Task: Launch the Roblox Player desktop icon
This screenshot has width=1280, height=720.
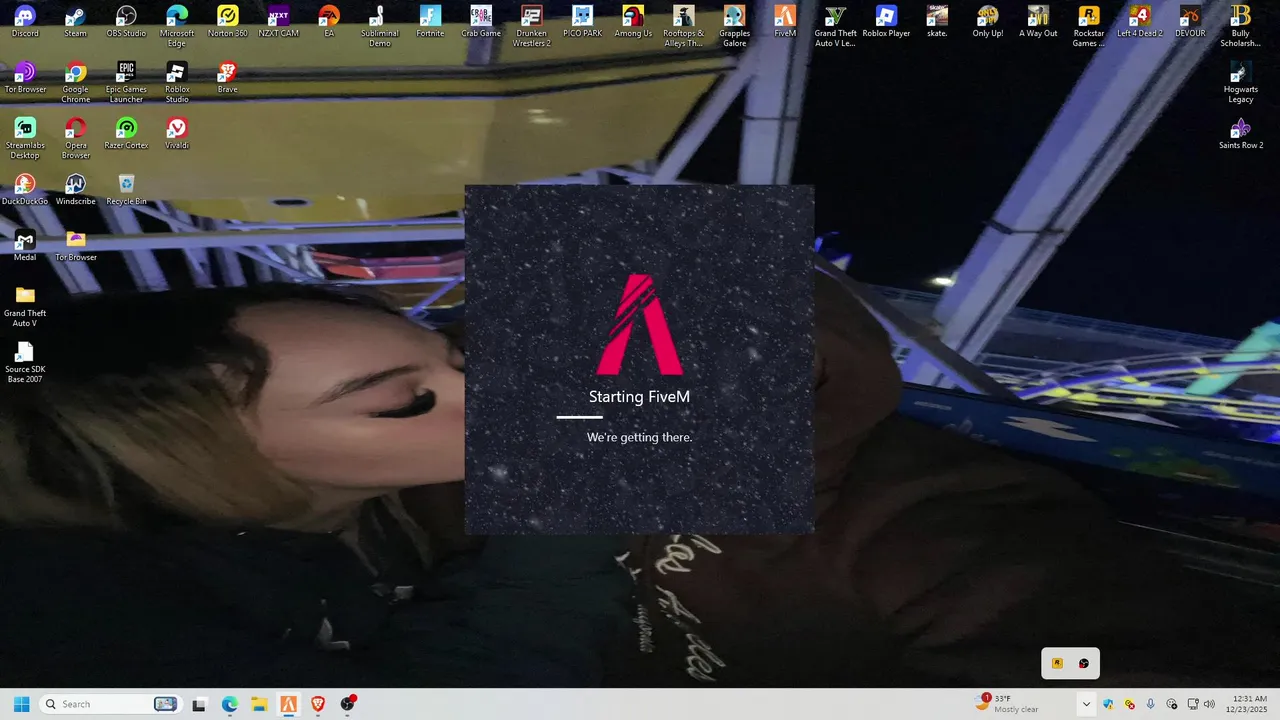Action: point(886,22)
